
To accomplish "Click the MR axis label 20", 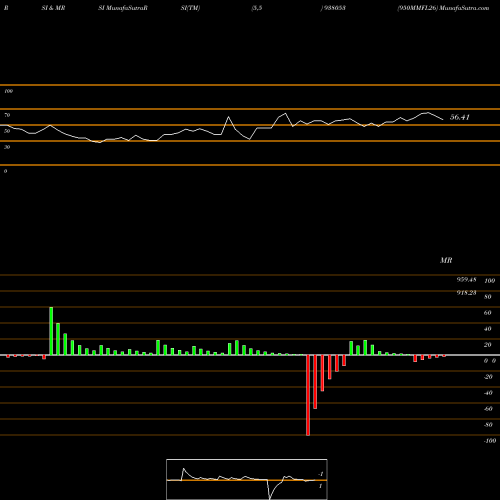I will 488,345.
